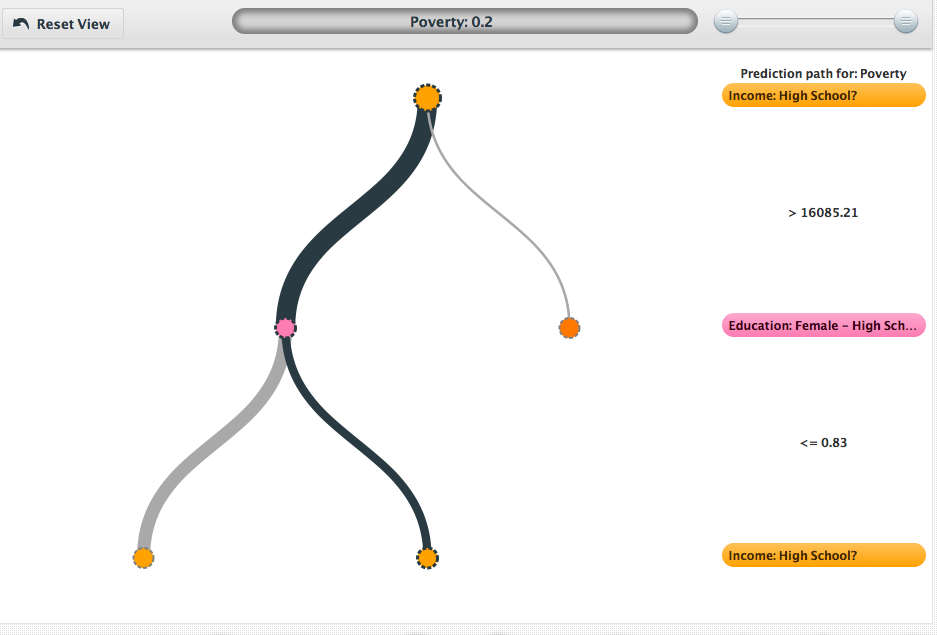The width and height of the screenshot is (937, 635).
Task: Click the Prediction path for: Poverty heading
Action: coord(823,74)
